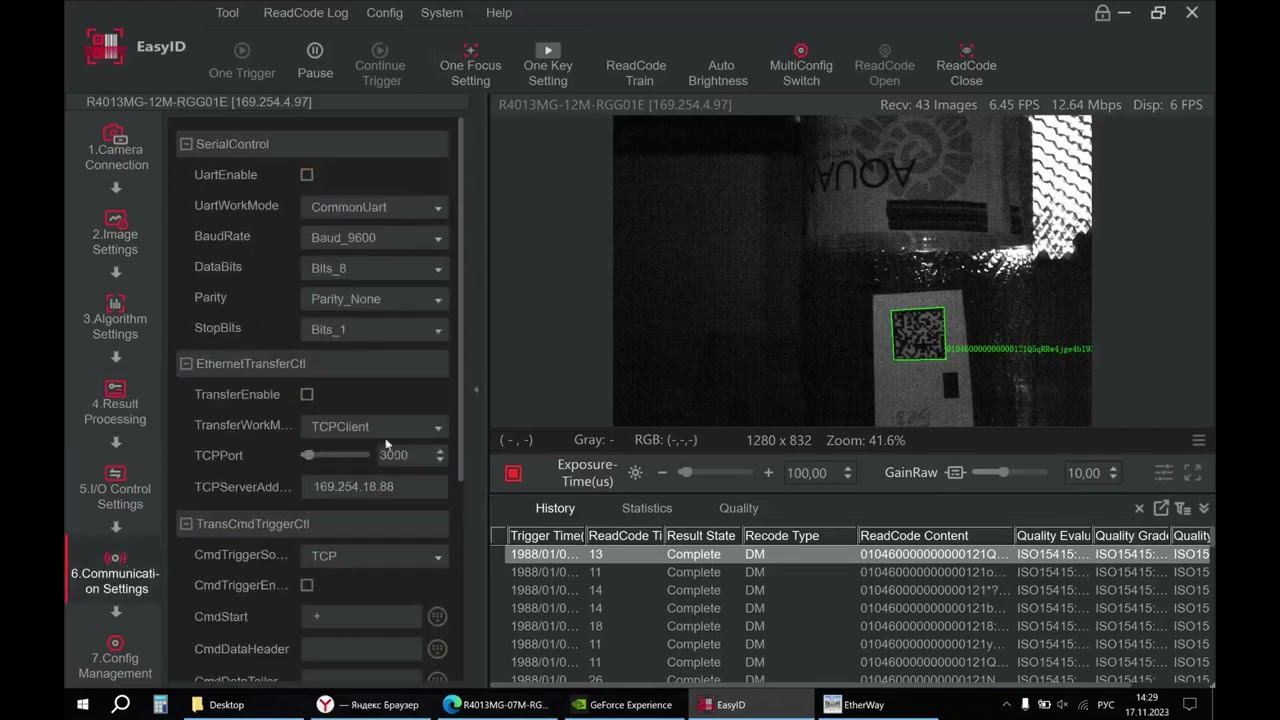This screenshot has width=1280, height=720.
Task: Open the TransferWorkMode dropdown
Action: [x=374, y=427]
